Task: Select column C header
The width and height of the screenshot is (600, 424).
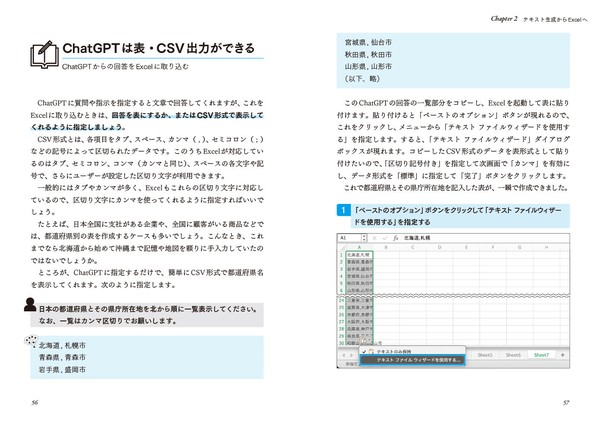Action: tap(412, 248)
